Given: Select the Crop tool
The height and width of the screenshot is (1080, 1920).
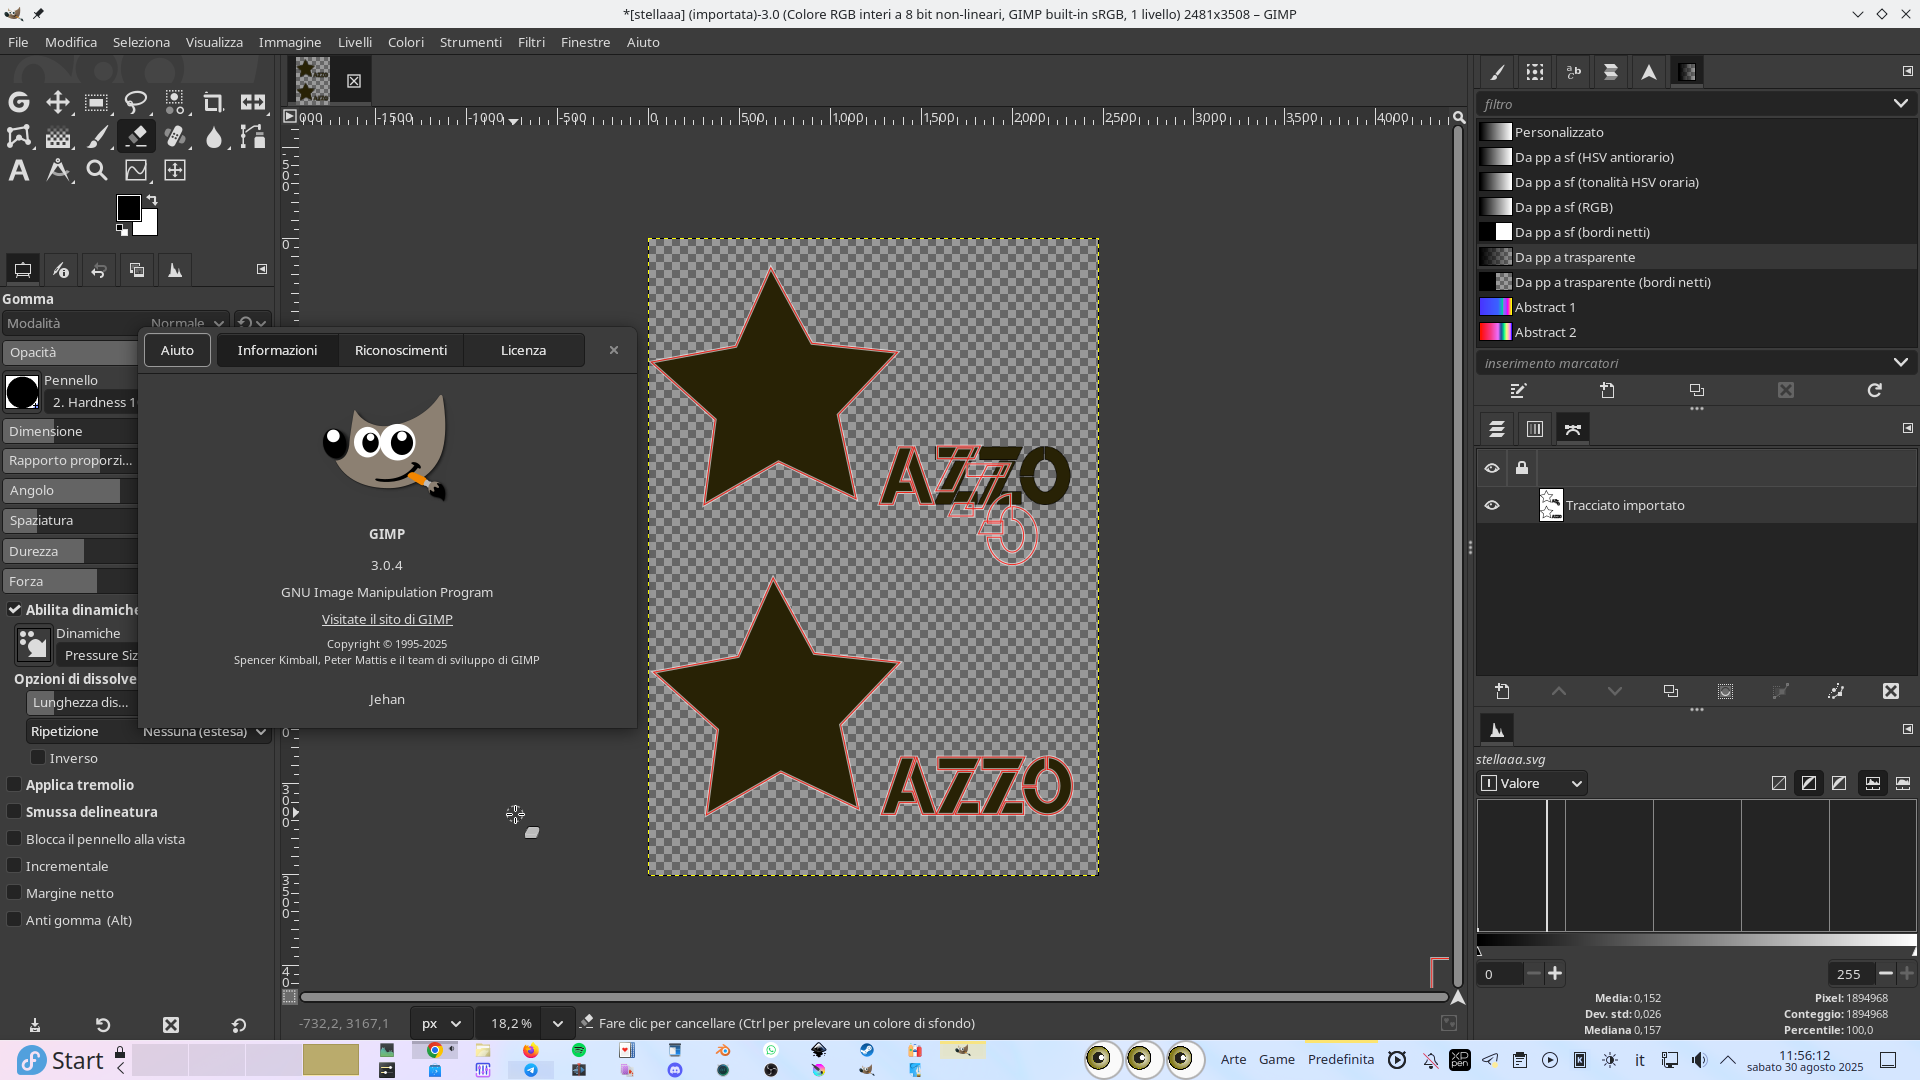Looking at the screenshot, I should [213, 102].
